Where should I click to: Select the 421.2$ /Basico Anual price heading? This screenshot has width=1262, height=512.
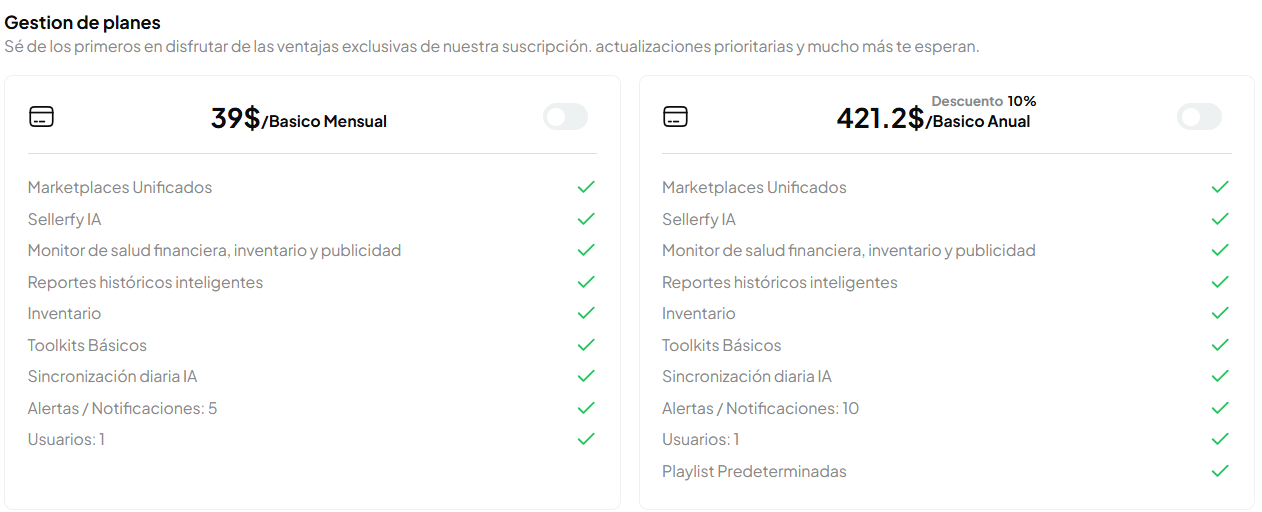933,119
